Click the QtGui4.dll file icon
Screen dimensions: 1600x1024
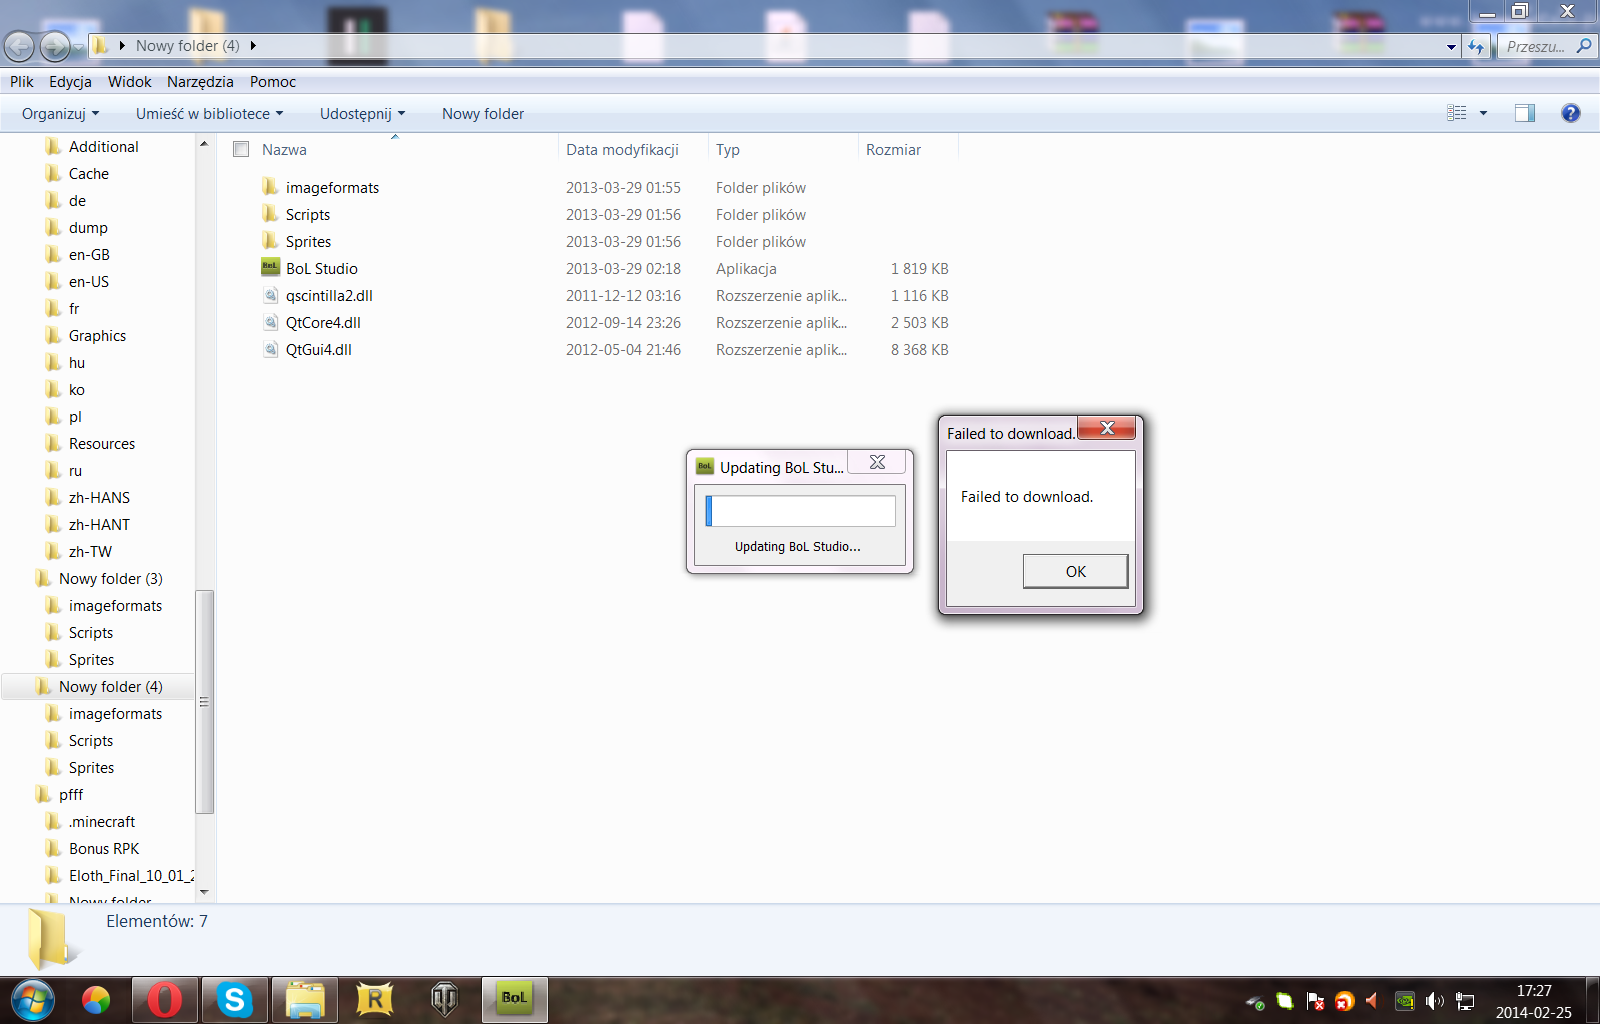270,349
